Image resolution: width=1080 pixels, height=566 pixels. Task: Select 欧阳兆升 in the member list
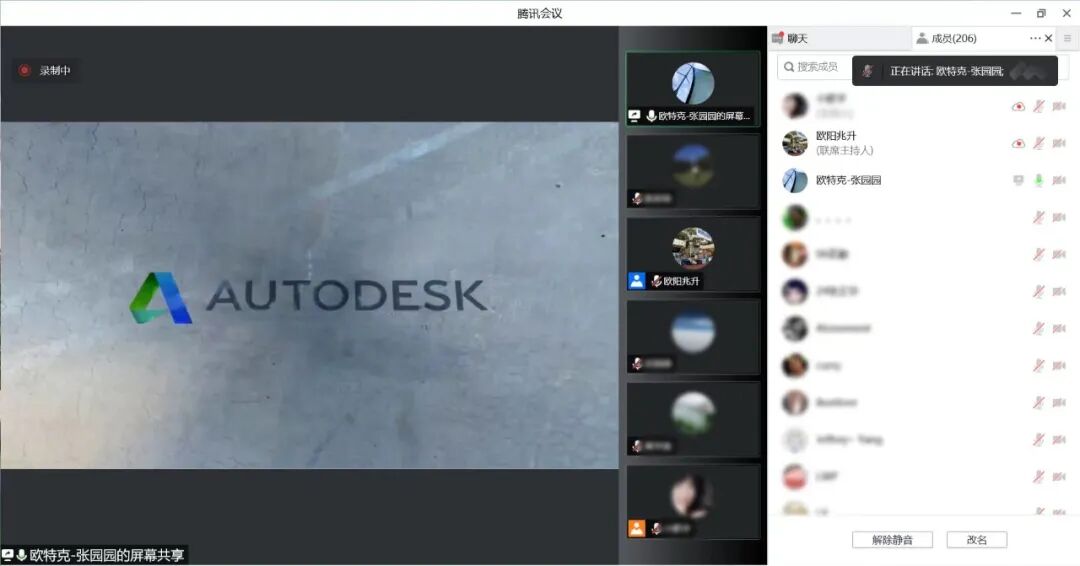point(924,143)
